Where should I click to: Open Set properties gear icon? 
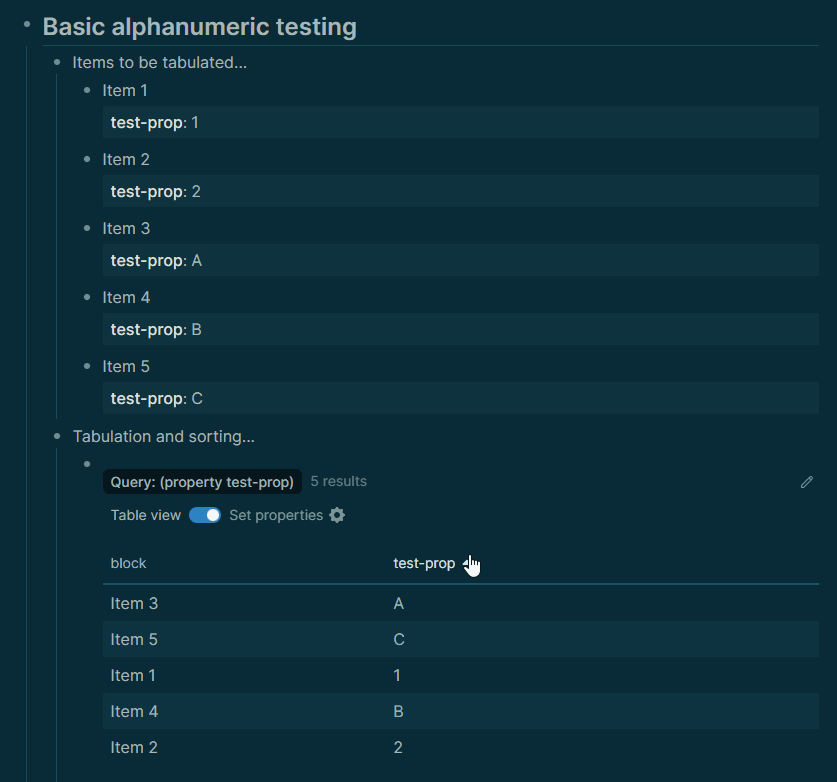point(337,515)
